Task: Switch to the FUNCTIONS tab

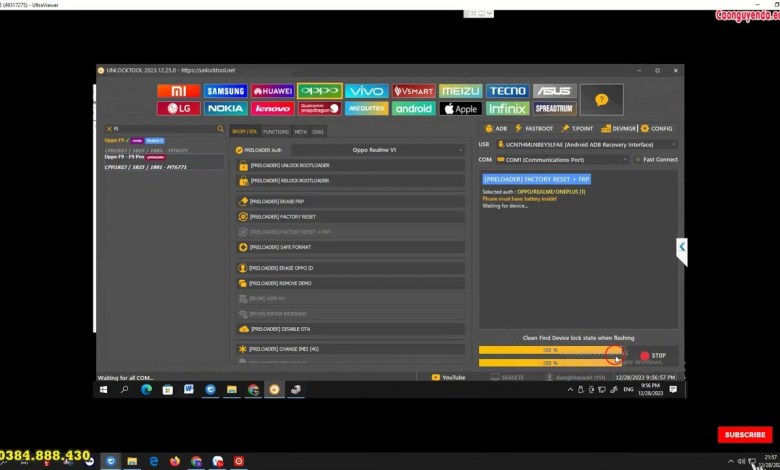Action: point(276,131)
